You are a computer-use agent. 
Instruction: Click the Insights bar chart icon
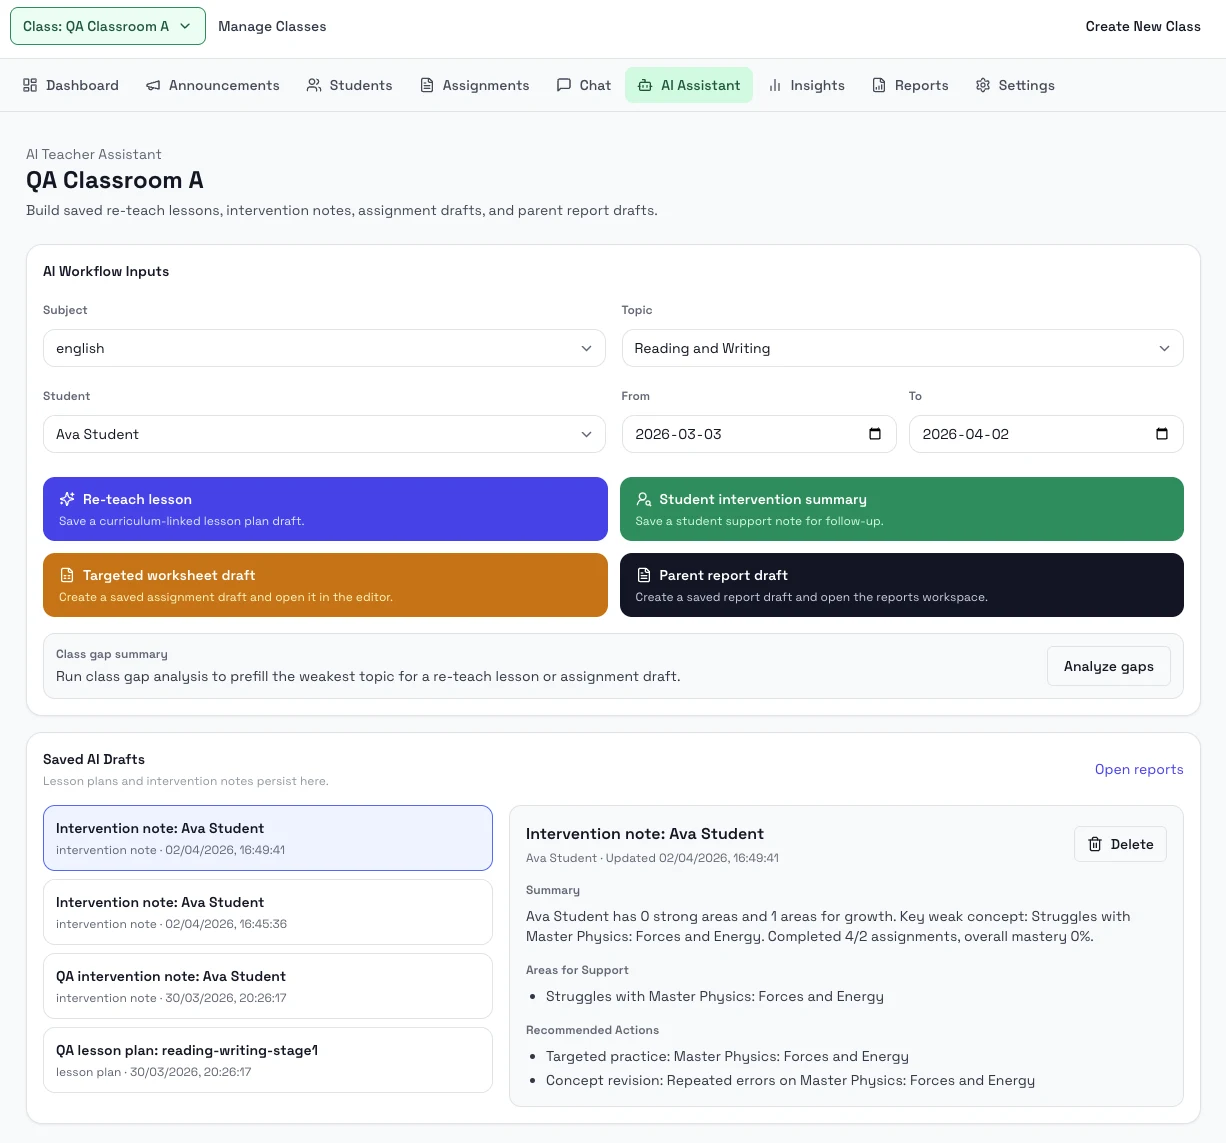(x=775, y=85)
